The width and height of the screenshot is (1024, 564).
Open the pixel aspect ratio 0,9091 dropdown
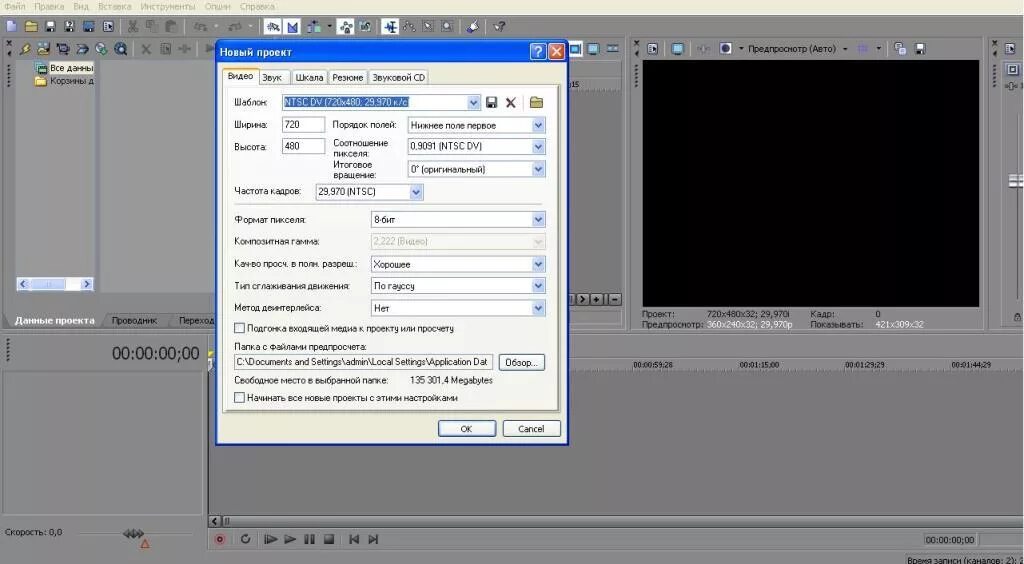(x=538, y=146)
